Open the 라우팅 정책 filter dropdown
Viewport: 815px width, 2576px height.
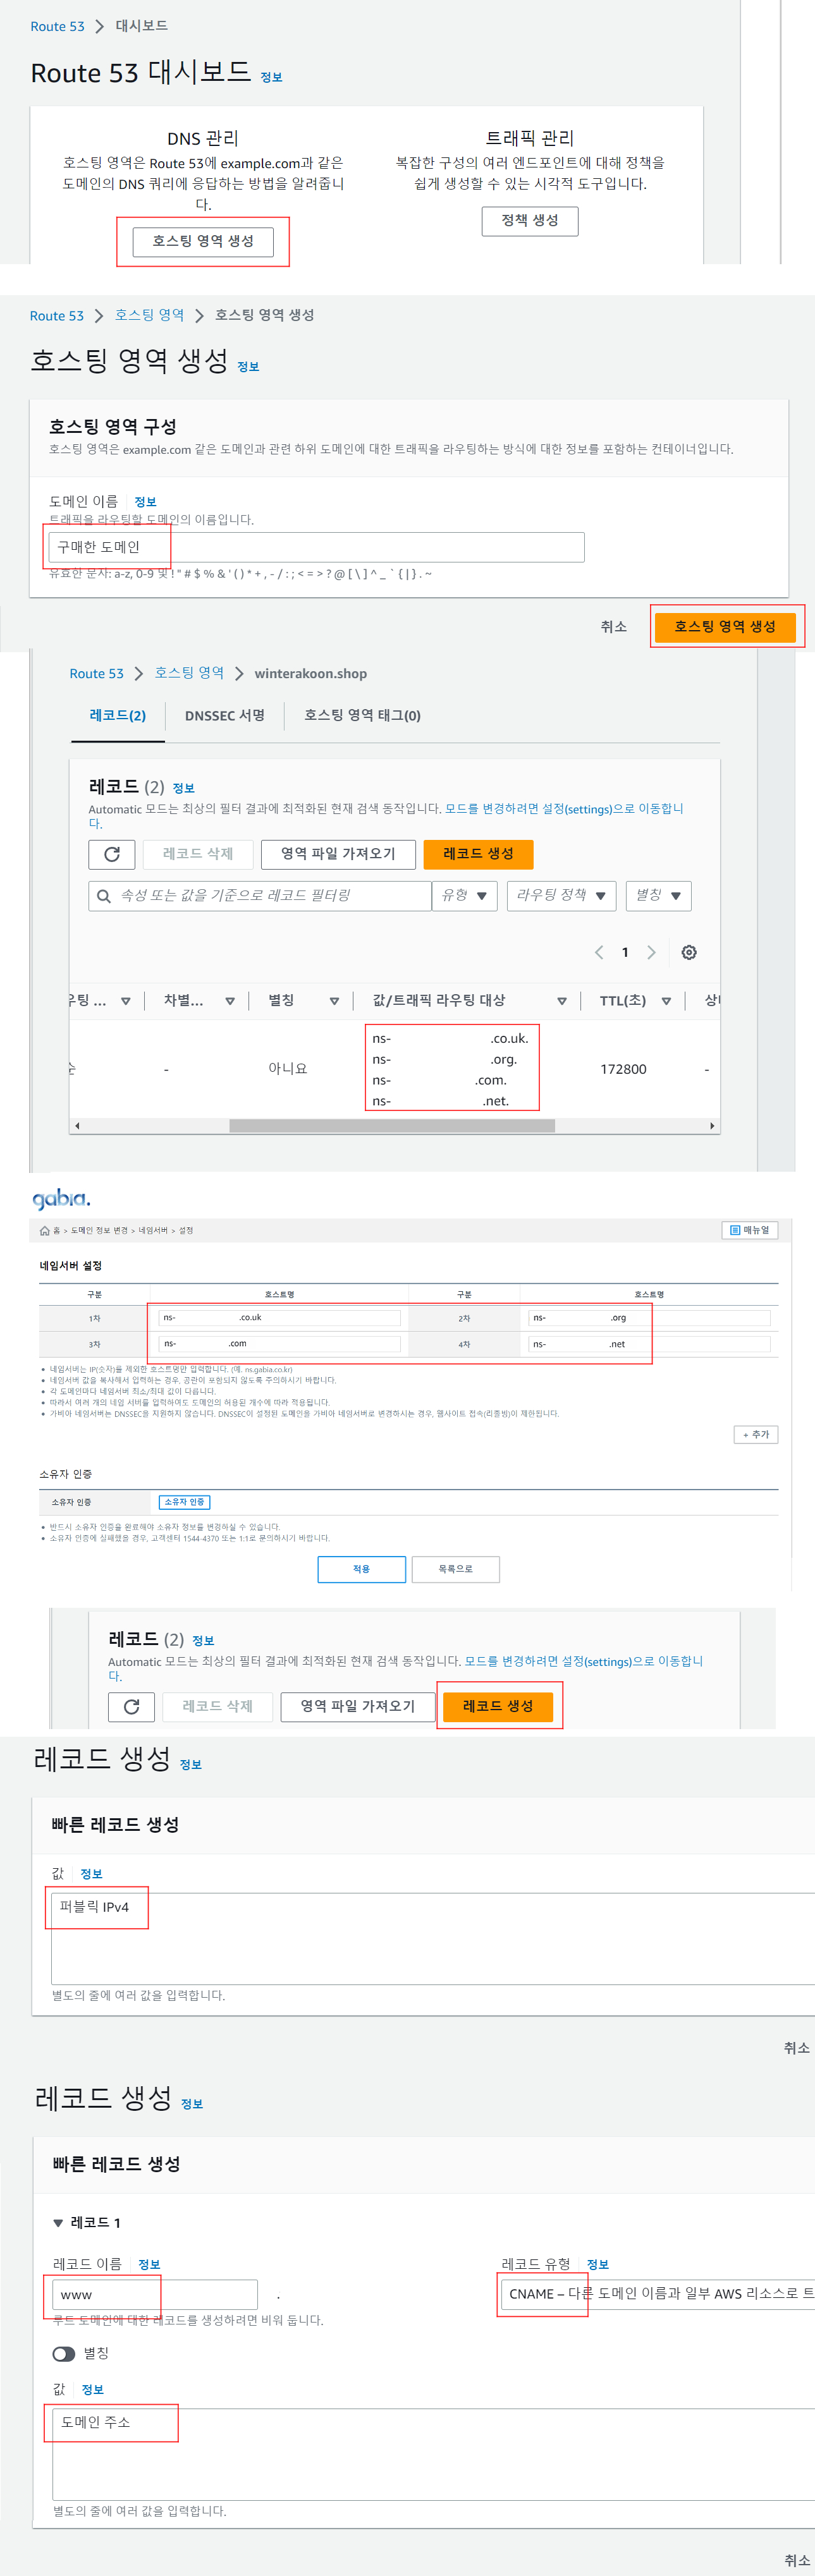pyautogui.click(x=561, y=896)
